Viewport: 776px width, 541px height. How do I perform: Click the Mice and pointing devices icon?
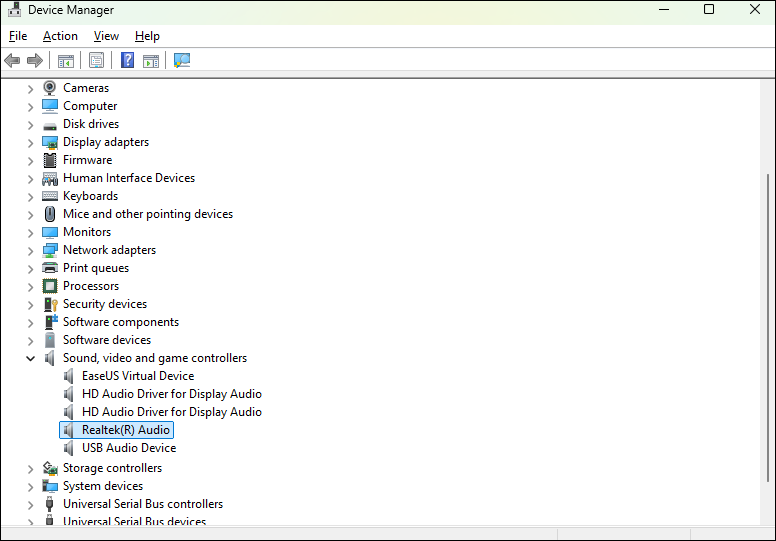49,214
